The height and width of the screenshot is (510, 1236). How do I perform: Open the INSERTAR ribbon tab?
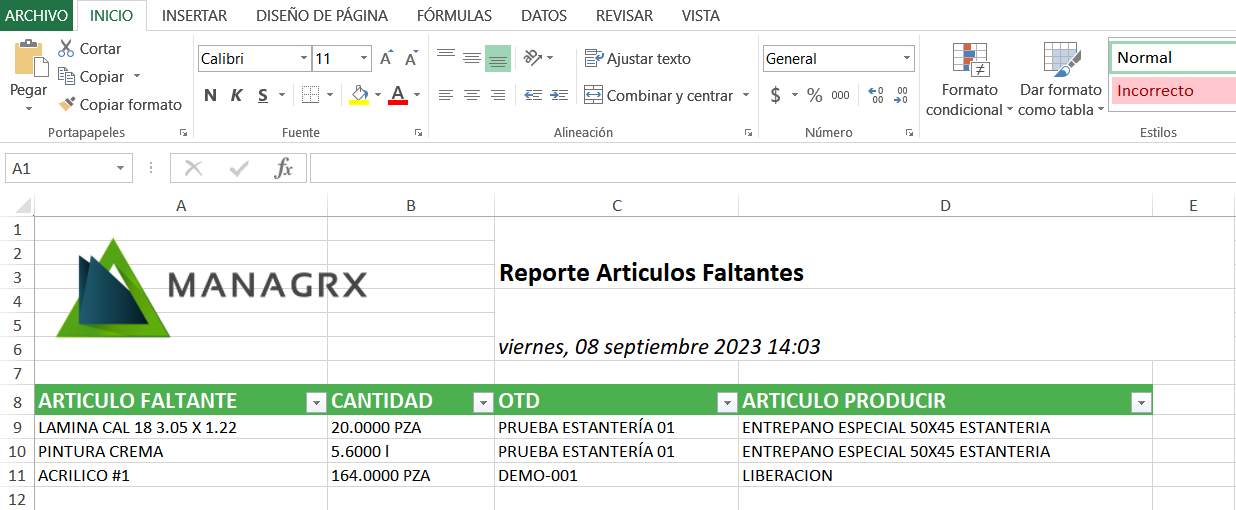tap(194, 15)
